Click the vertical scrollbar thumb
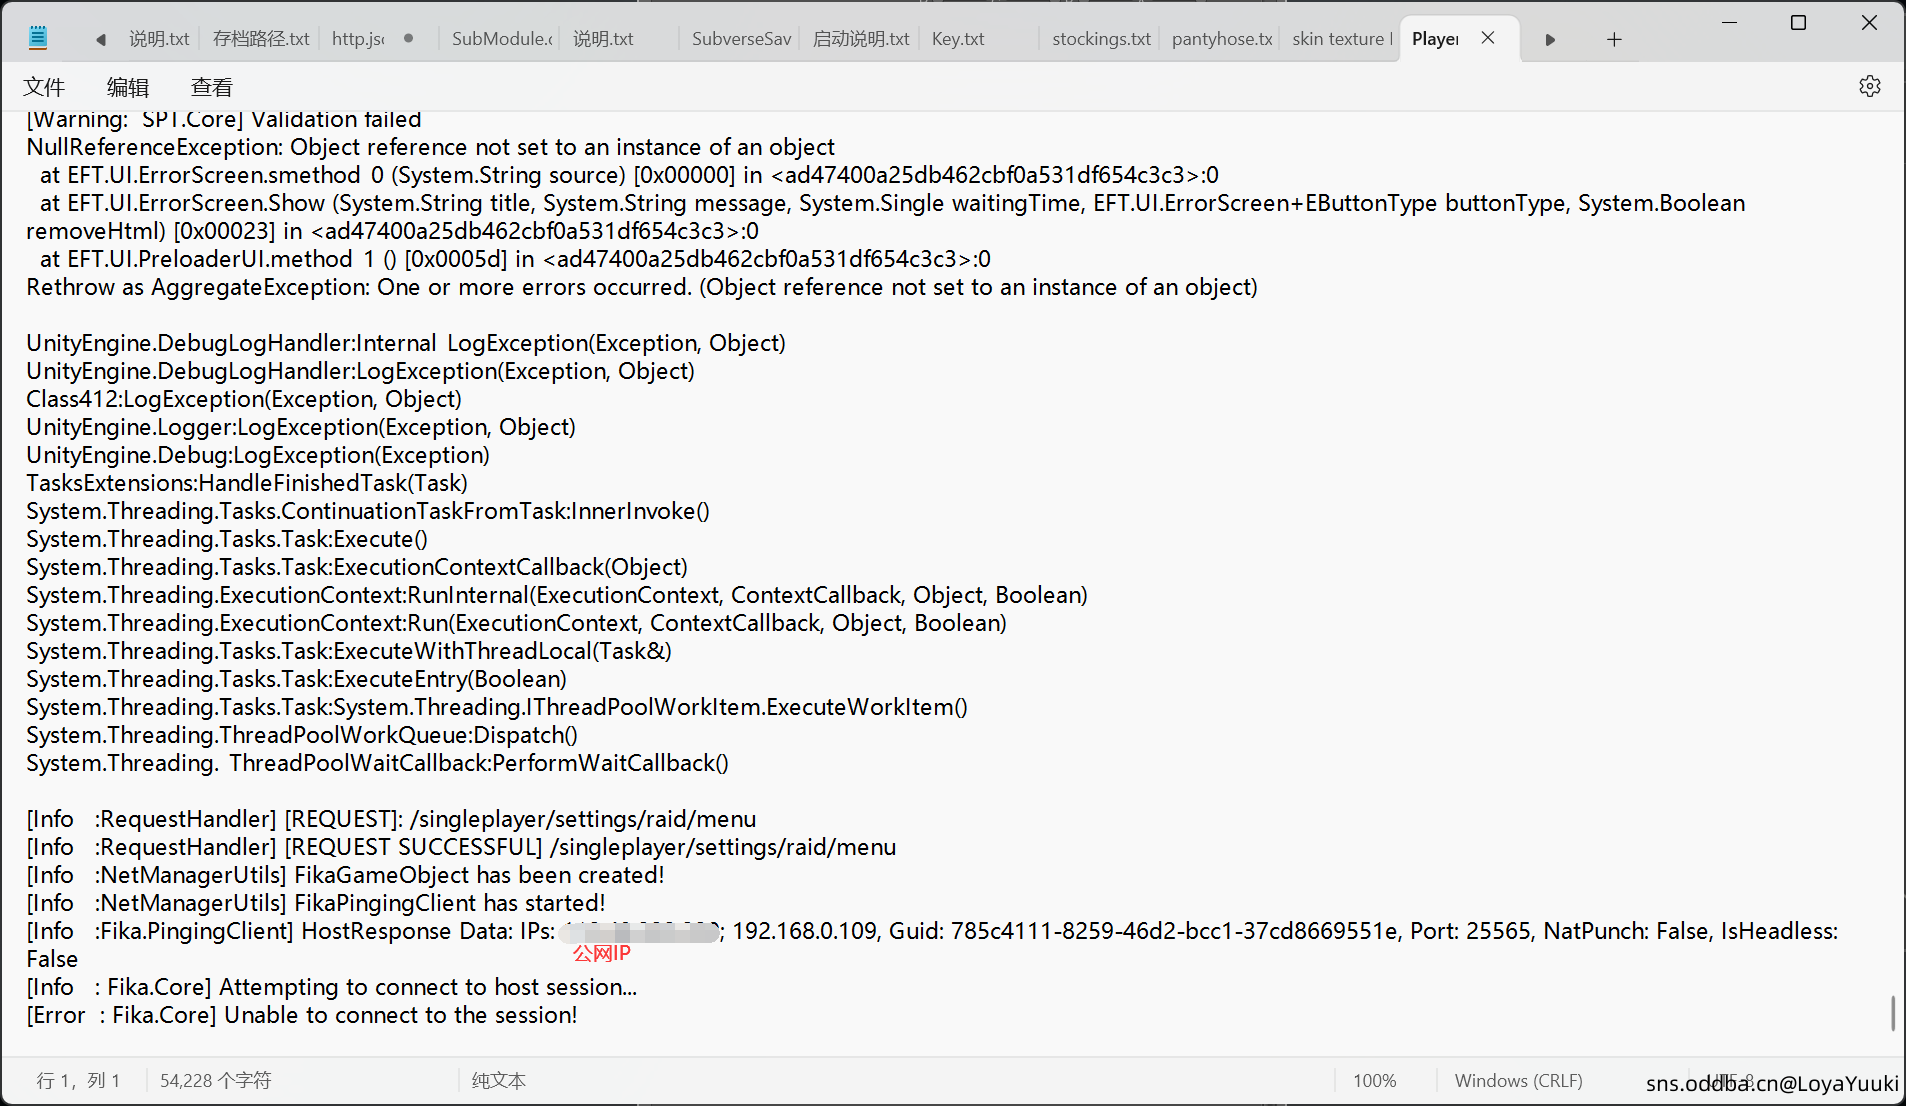Screen dimensions: 1906x1106 [x=1892, y=1012]
